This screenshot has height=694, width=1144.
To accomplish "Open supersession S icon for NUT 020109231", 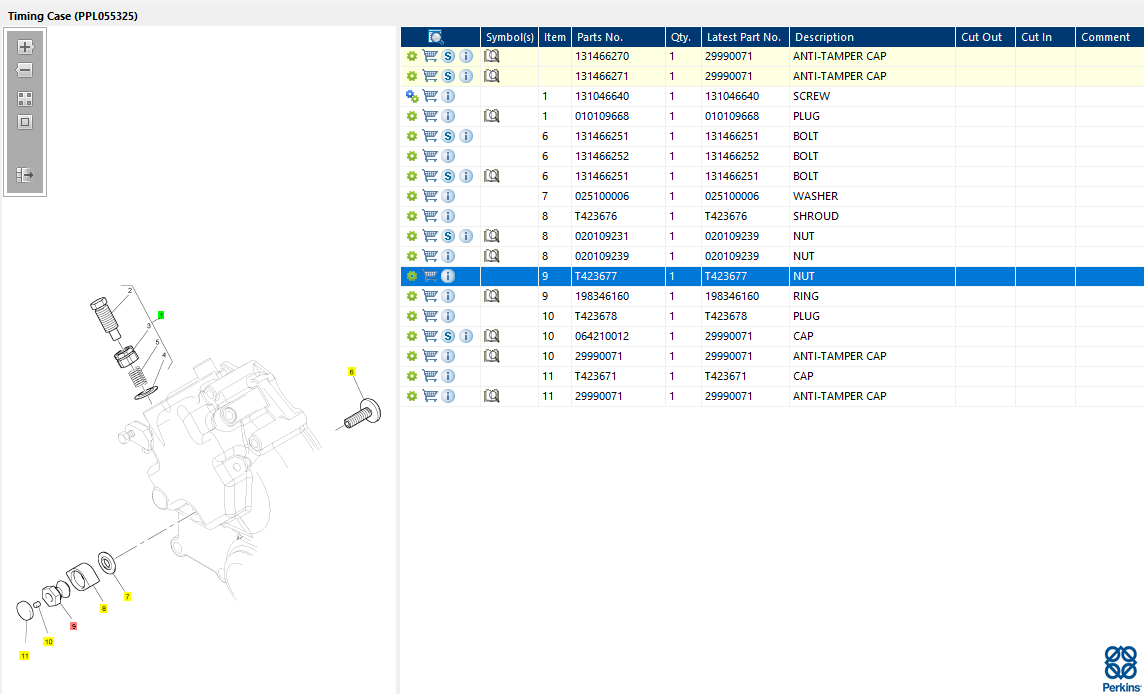I will (448, 236).
